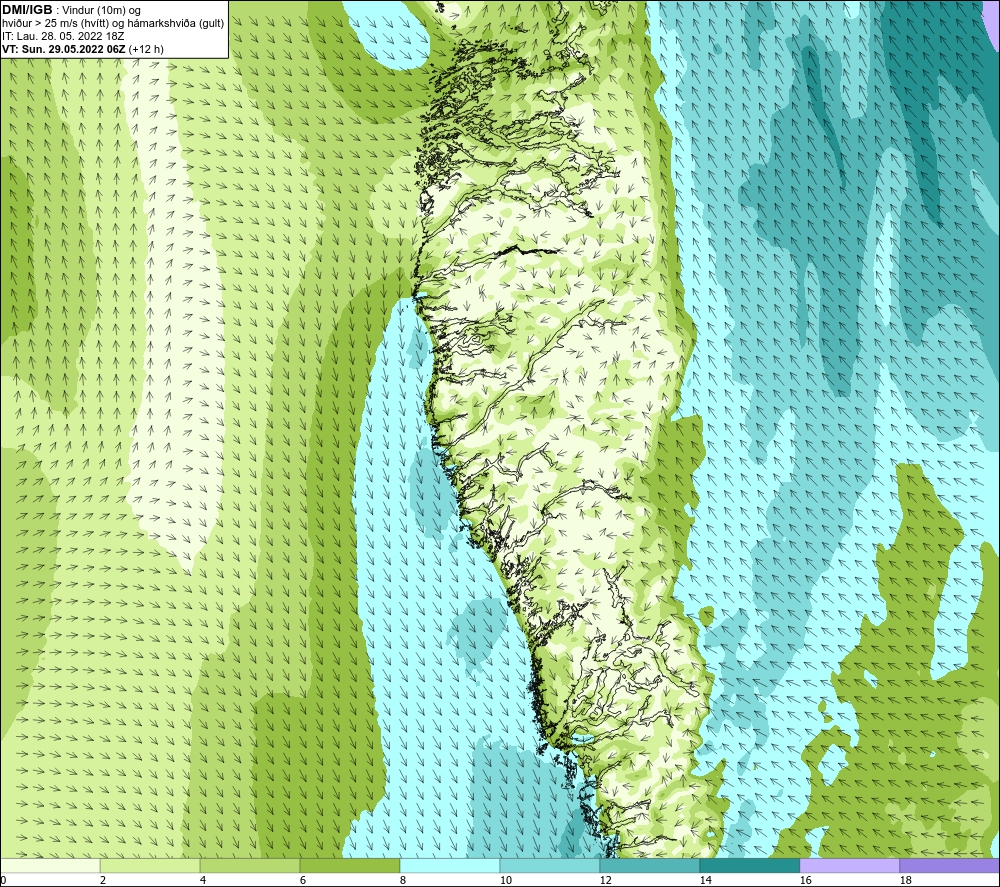Viewport: 1000px width, 887px height.
Task: Click the legend scale label '6'
Action: (x=302, y=881)
